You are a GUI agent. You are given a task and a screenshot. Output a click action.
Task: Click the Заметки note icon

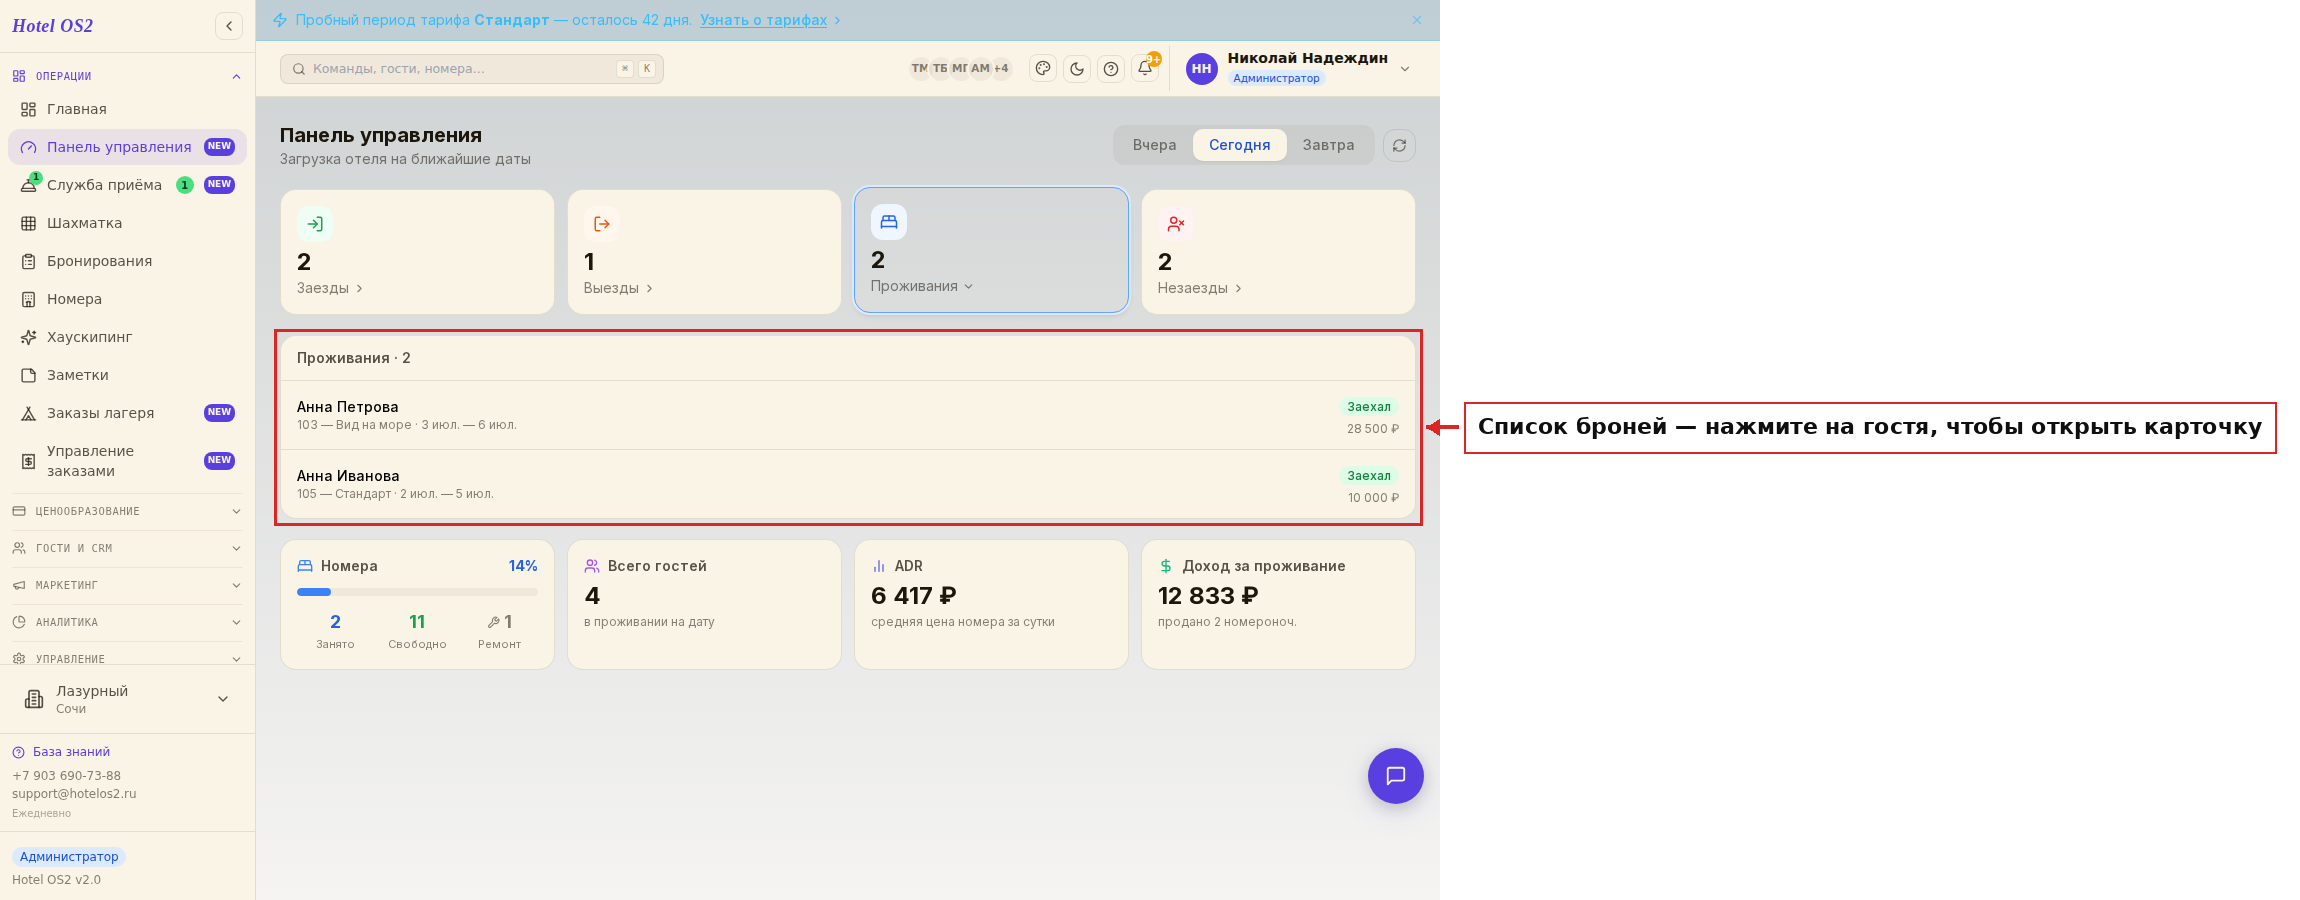[x=29, y=375]
